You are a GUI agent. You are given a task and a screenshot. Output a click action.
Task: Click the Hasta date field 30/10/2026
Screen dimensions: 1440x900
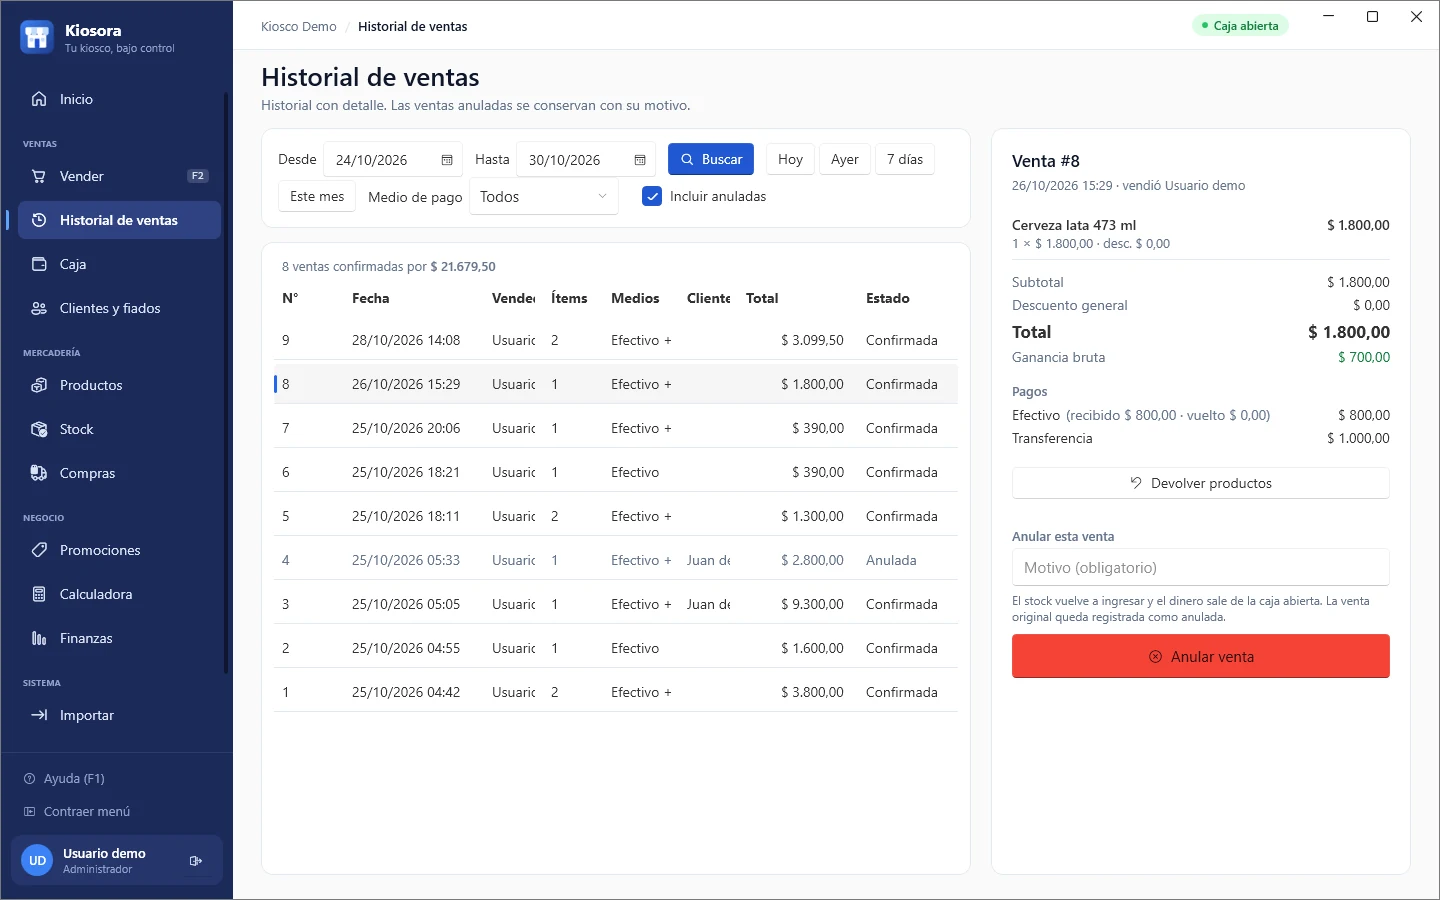[586, 160]
